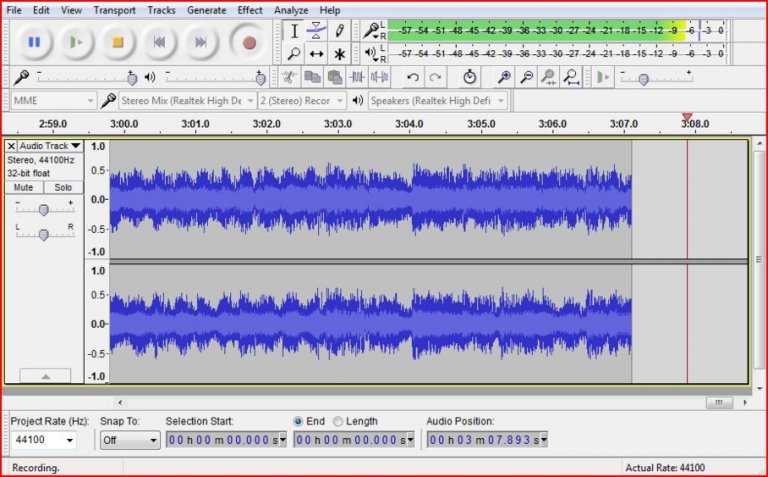768x477 pixels.
Task: Click the Zoom In magnifier in the edit toolbar
Action: tap(504, 77)
